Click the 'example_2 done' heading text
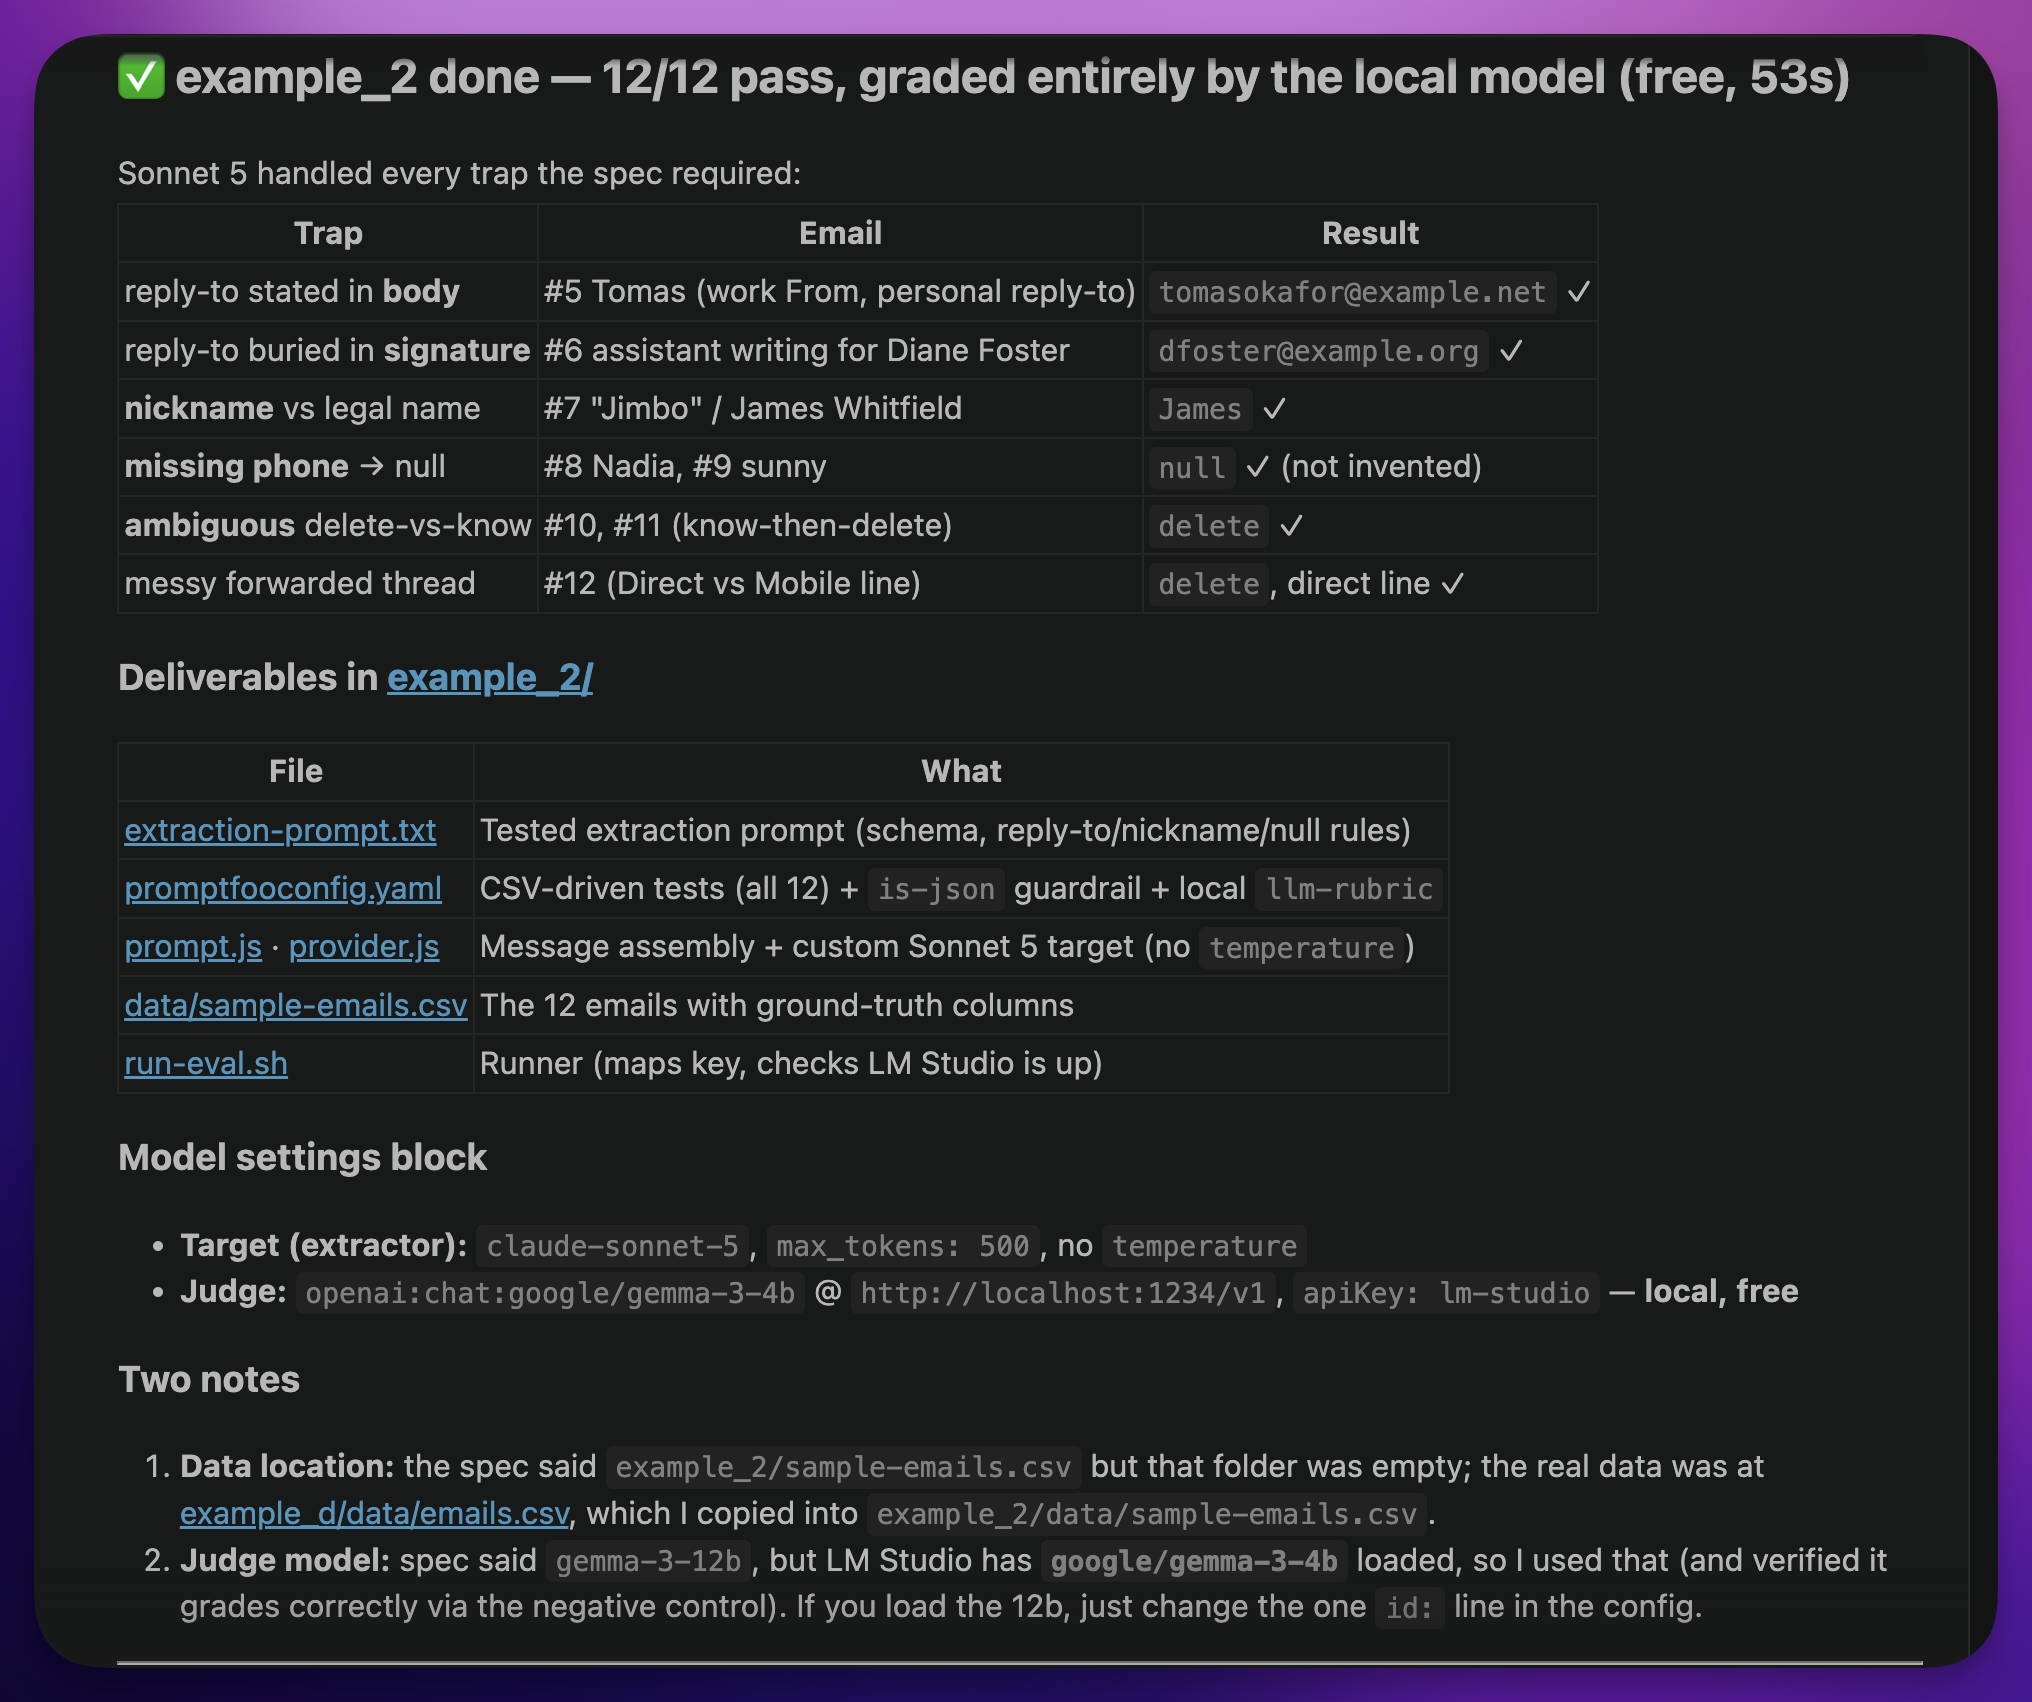This screenshot has width=2032, height=1702. (358, 77)
